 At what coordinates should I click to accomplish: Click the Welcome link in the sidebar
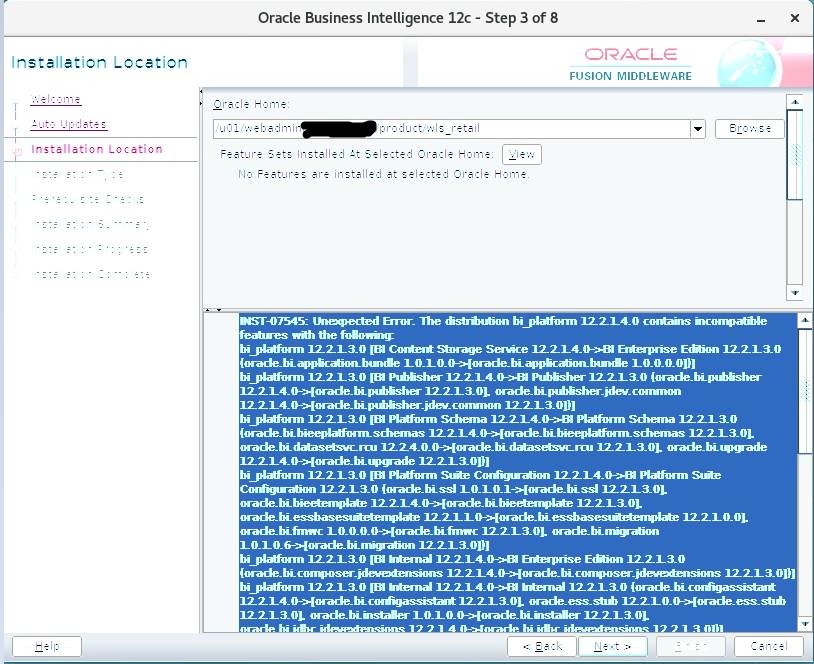click(x=54, y=99)
